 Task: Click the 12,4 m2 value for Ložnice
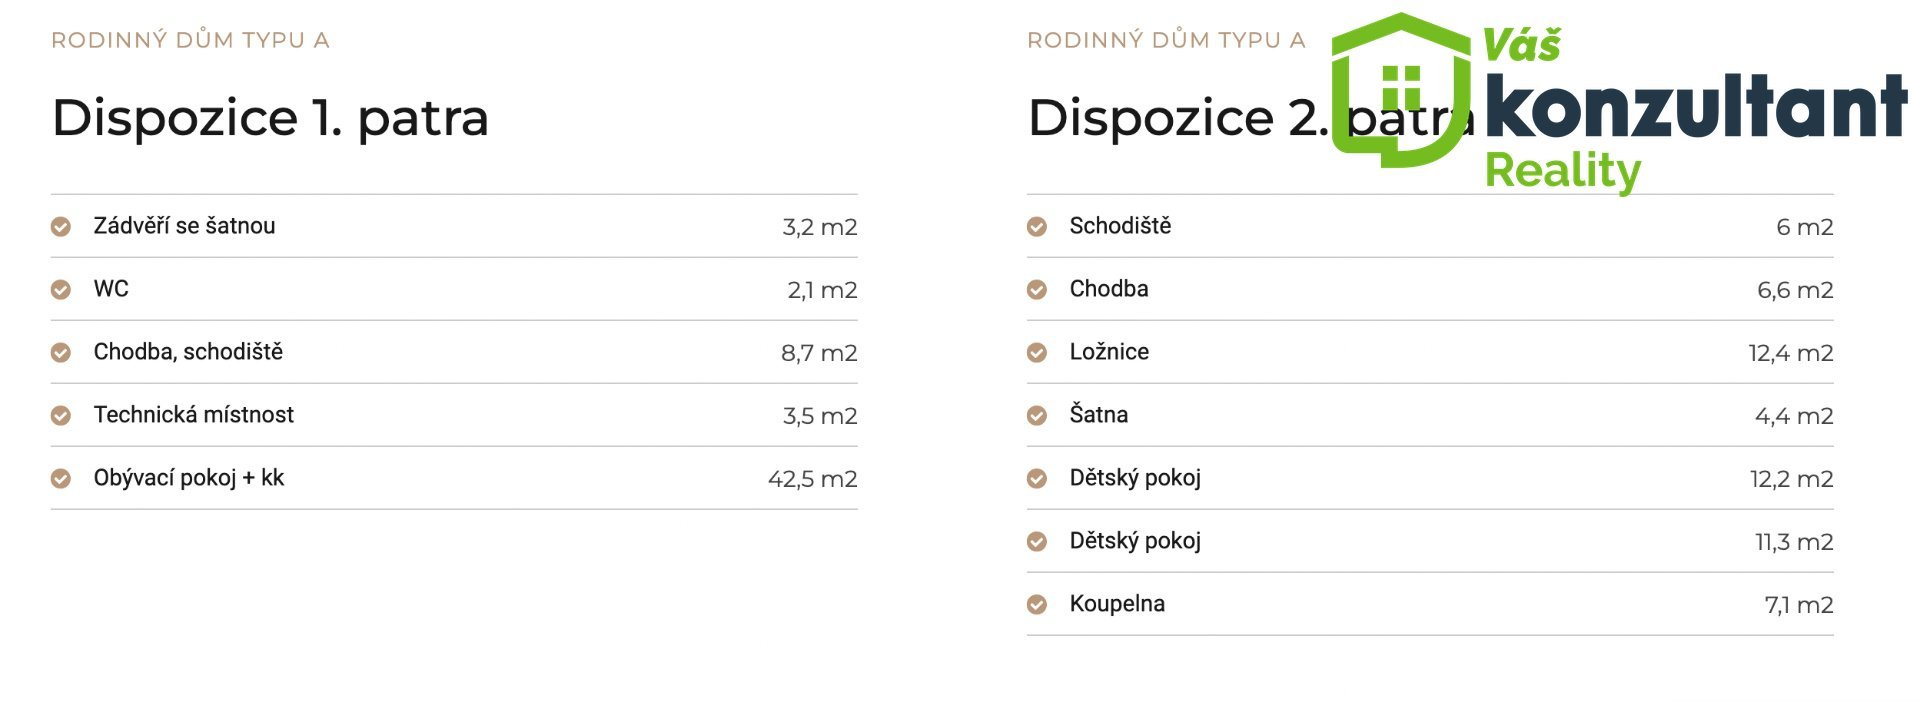pyautogui.click(x=1790, y=353)
